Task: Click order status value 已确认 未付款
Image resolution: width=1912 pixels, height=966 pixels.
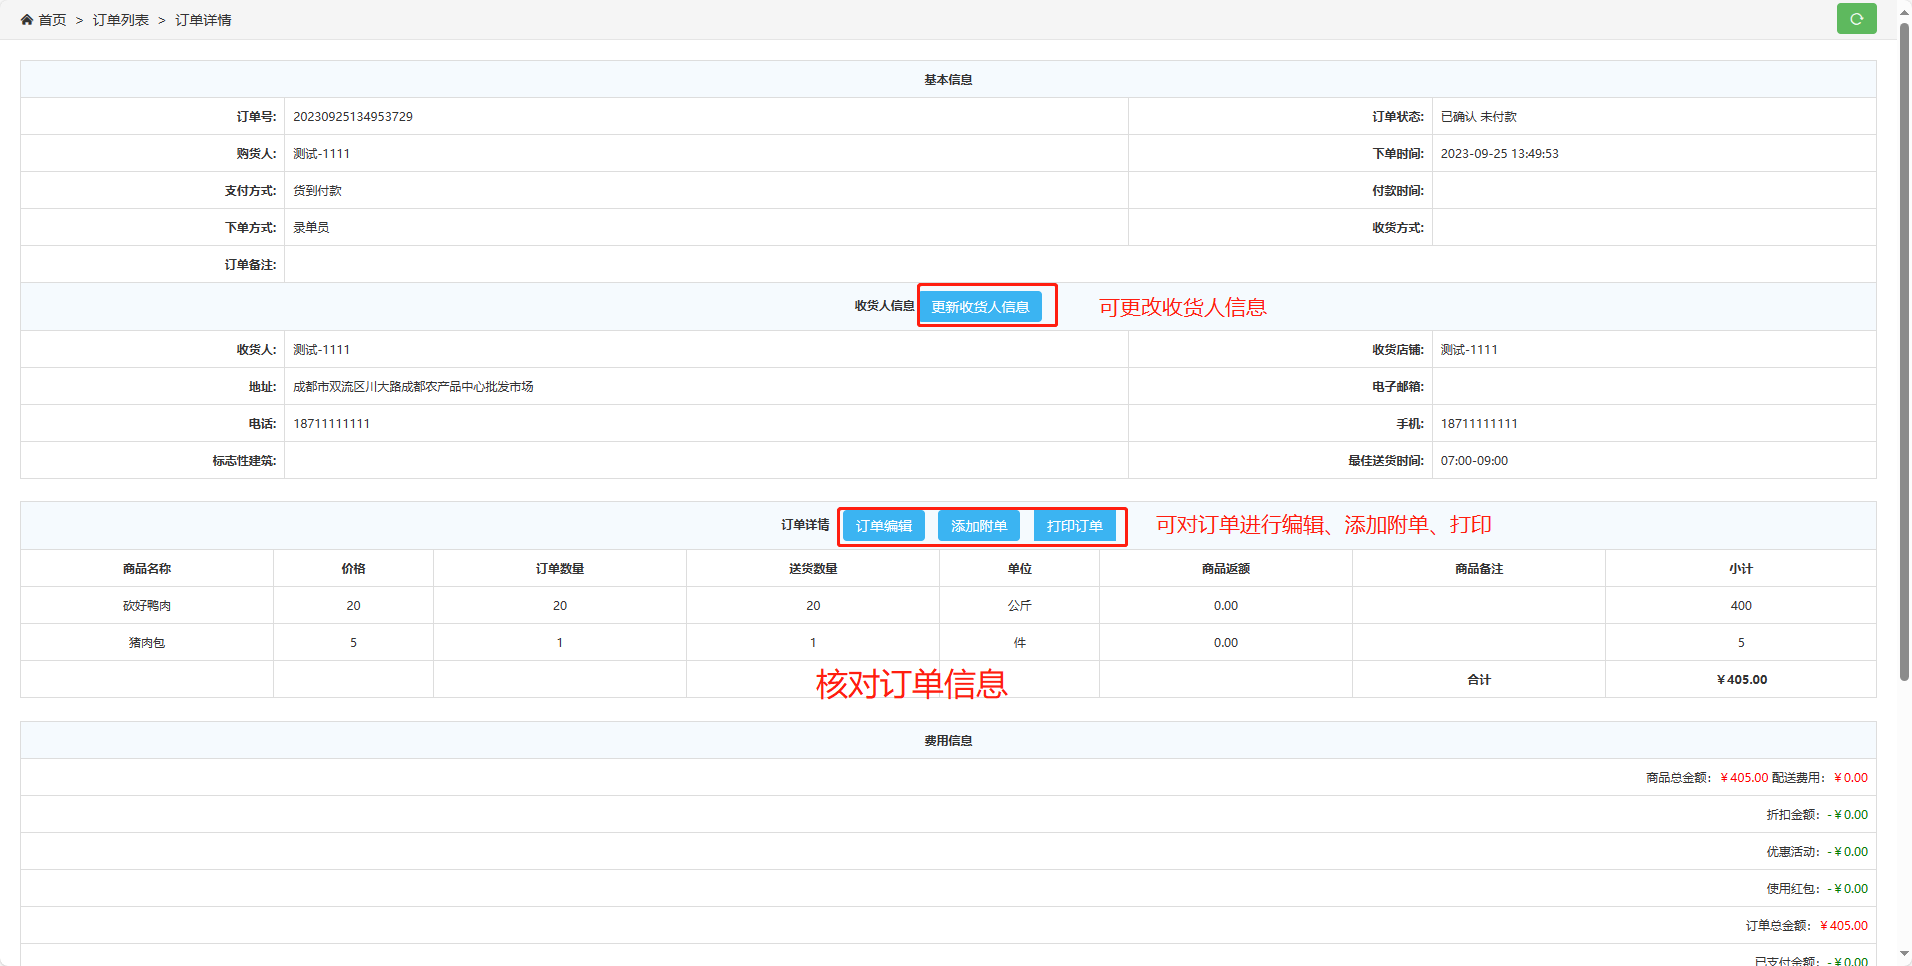Action: pyautogui.click(x=1478, y=117)
